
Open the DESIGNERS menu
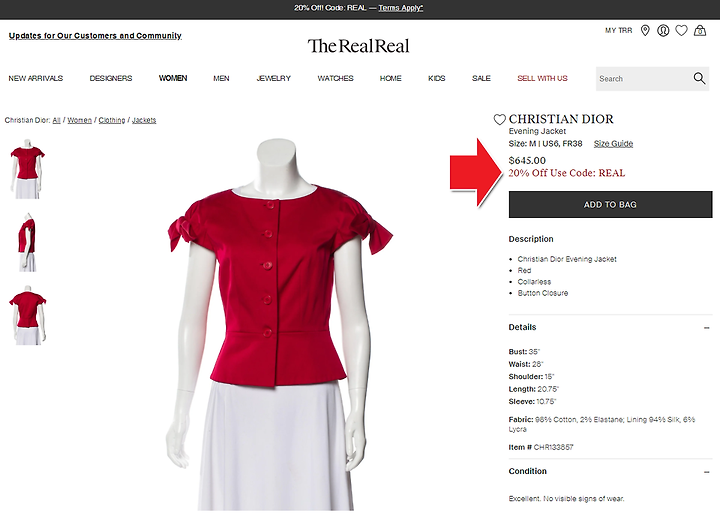click(111, 78)
